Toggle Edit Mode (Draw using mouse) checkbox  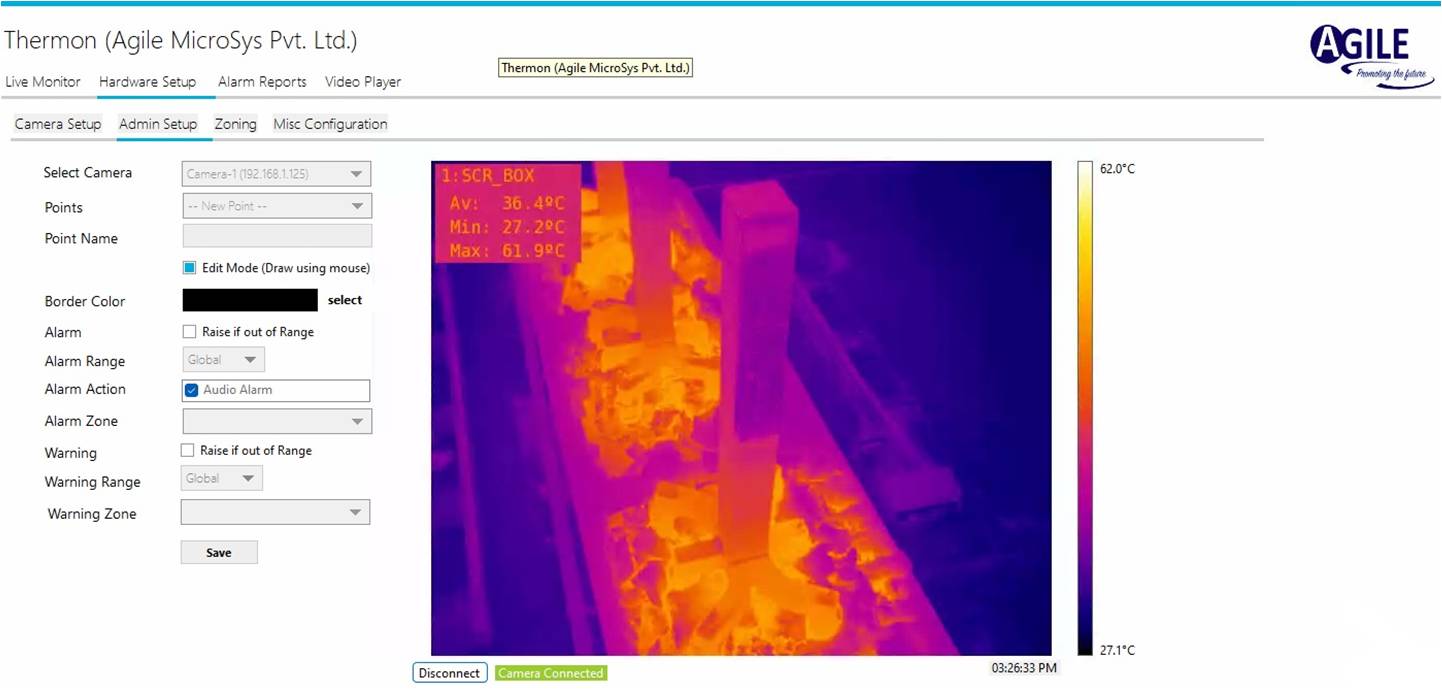[189, 268]
